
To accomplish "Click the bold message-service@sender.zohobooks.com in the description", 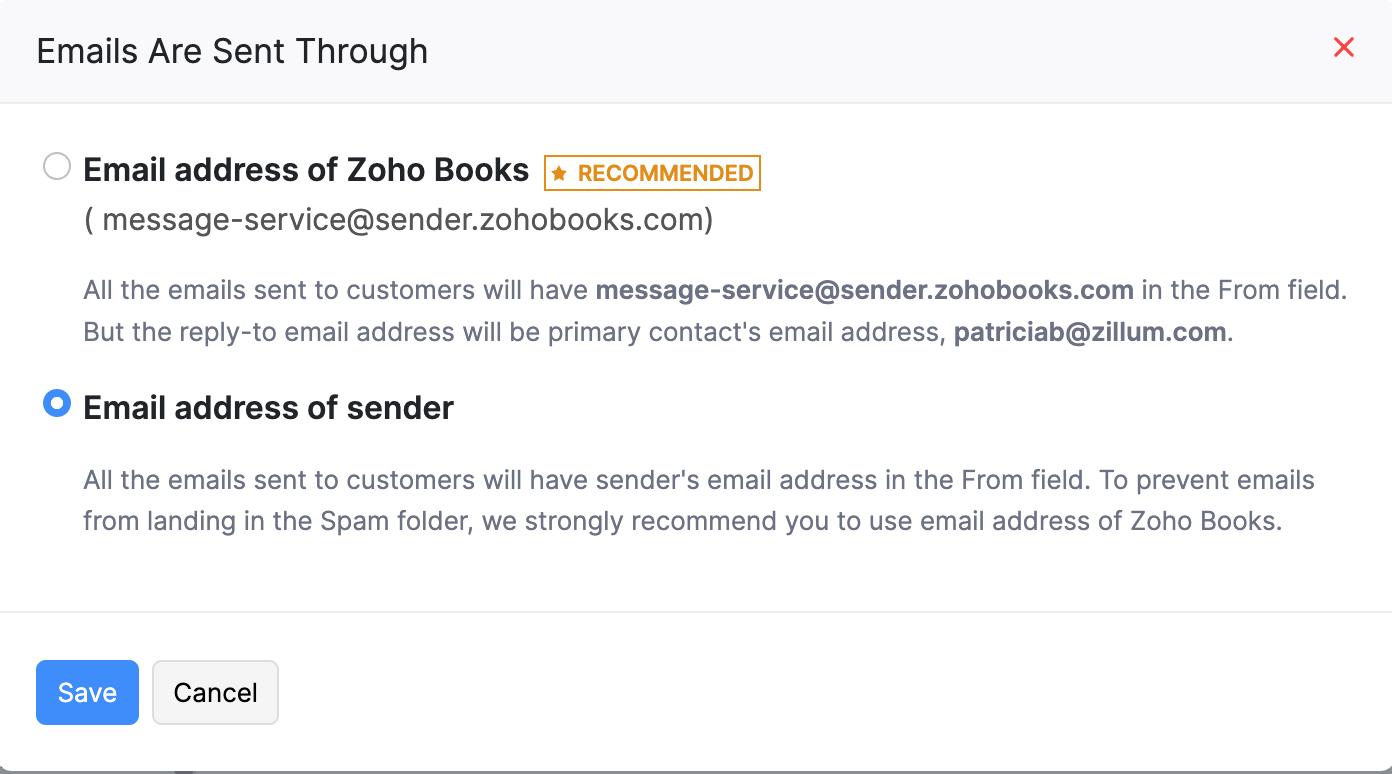I will point(864,291).
